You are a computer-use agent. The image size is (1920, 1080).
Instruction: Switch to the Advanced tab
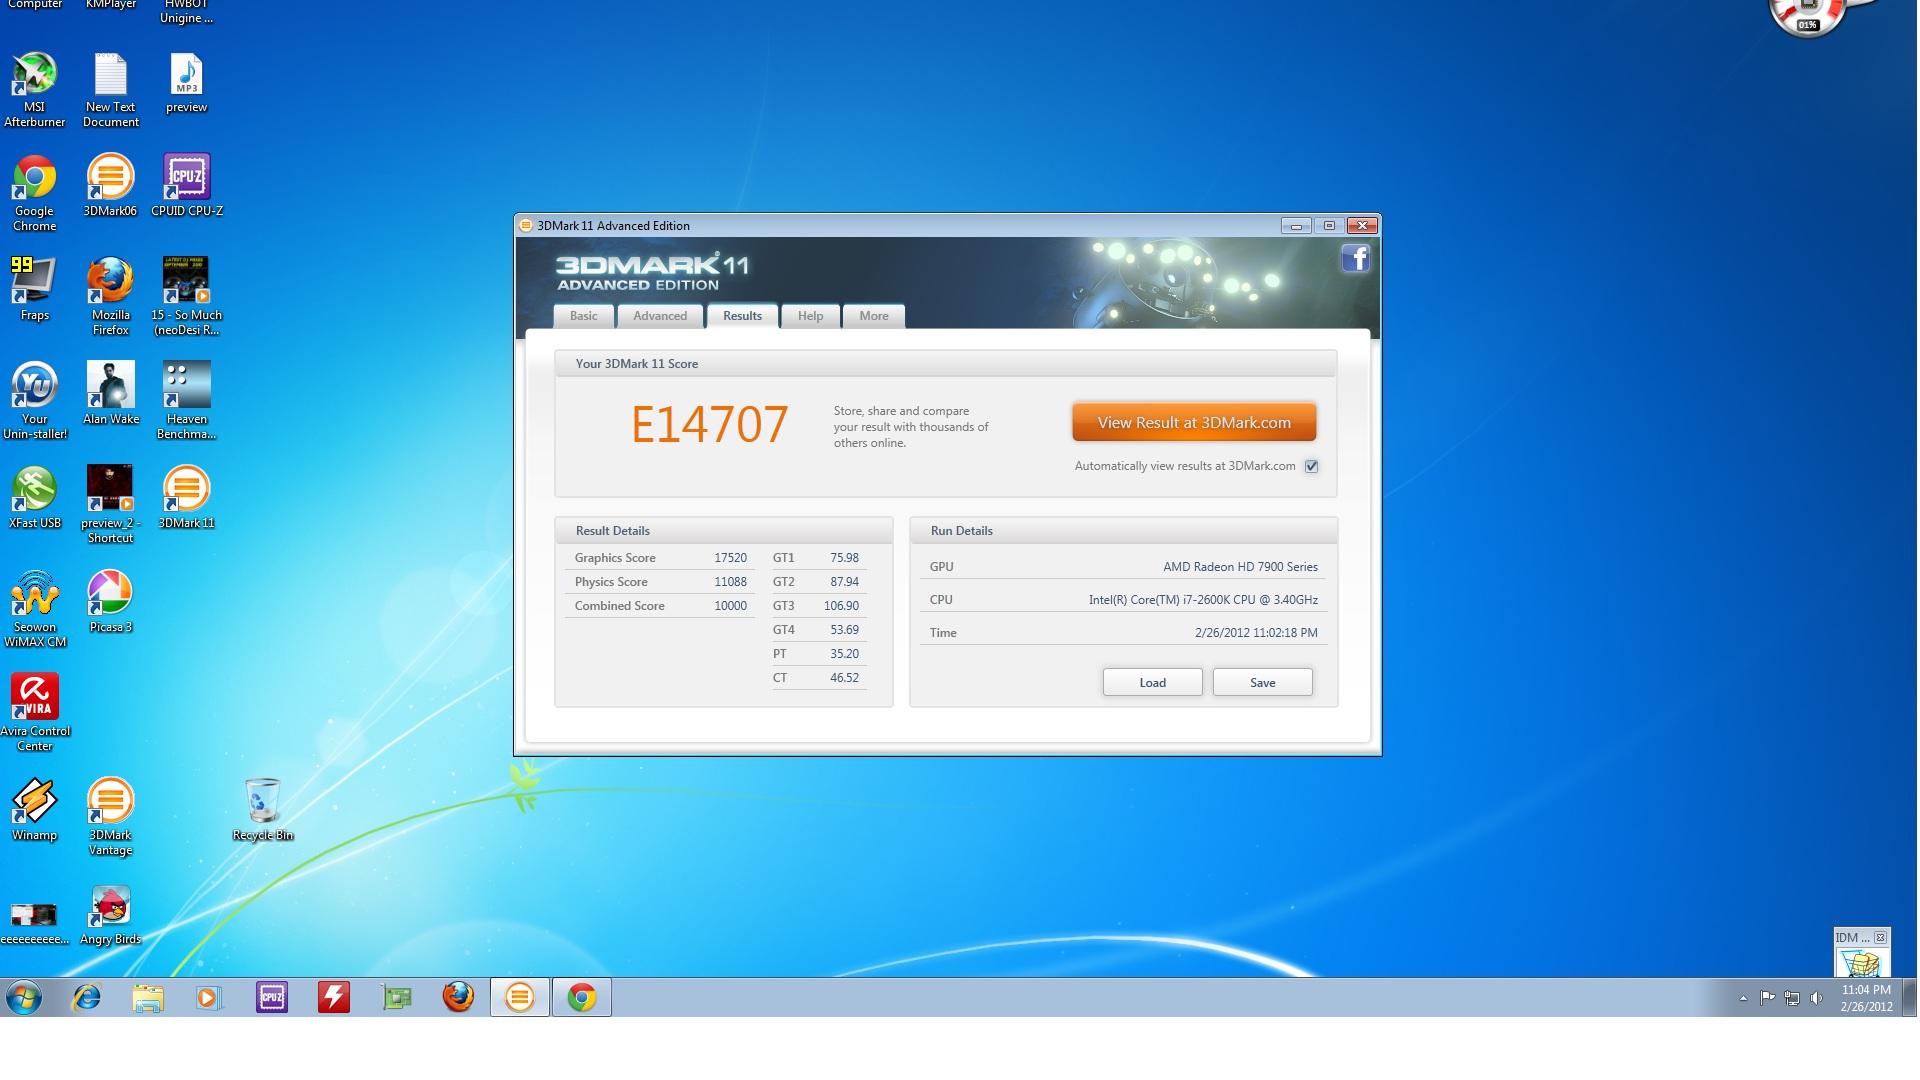point(660,316)
